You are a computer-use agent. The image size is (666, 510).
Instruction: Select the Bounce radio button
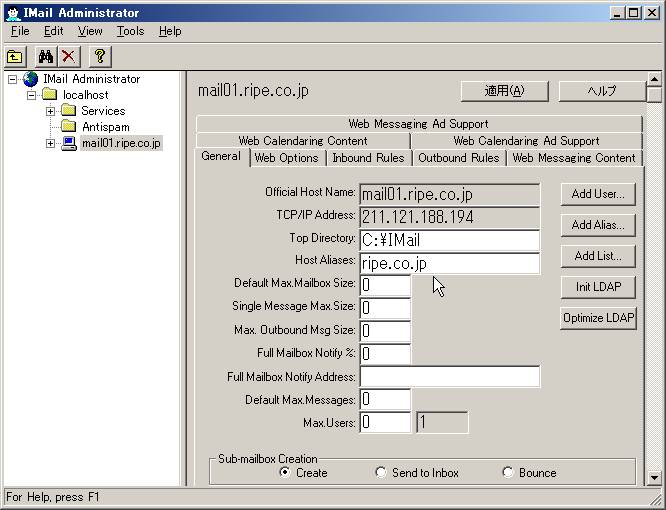508,472
